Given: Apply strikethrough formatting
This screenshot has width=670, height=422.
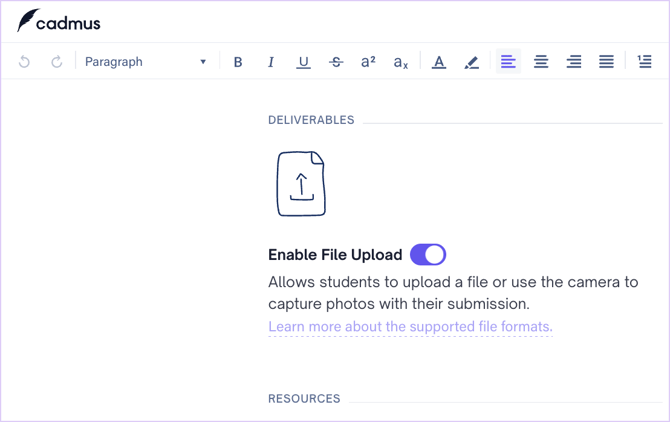Looking at the screenshot, I should point(336,62).
